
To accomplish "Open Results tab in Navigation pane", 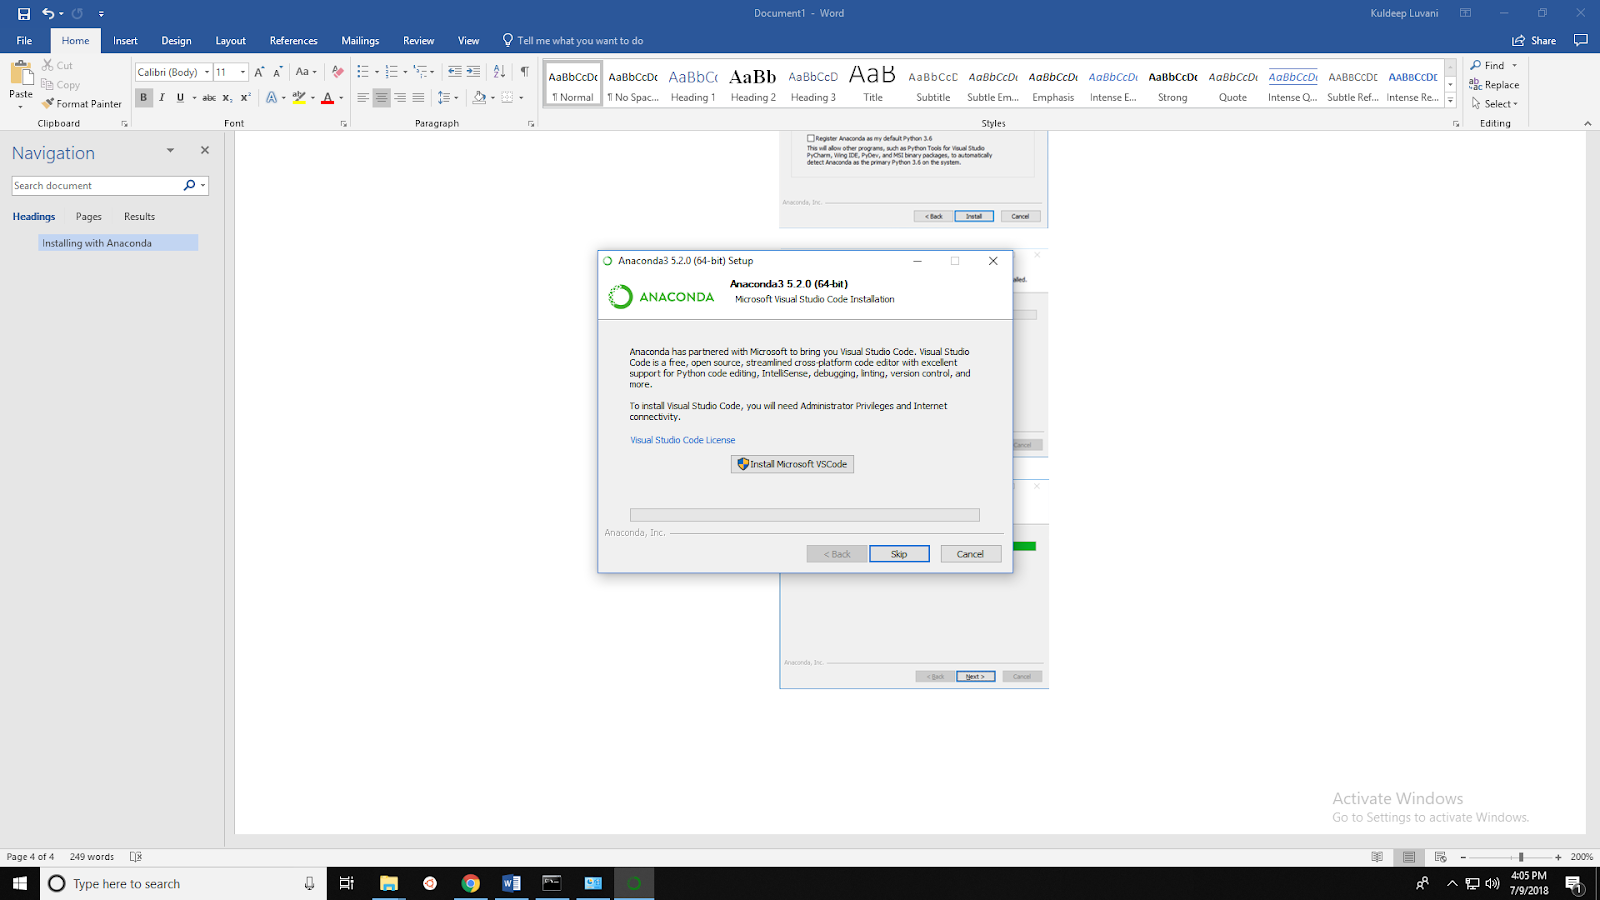I will pos(139,217).
